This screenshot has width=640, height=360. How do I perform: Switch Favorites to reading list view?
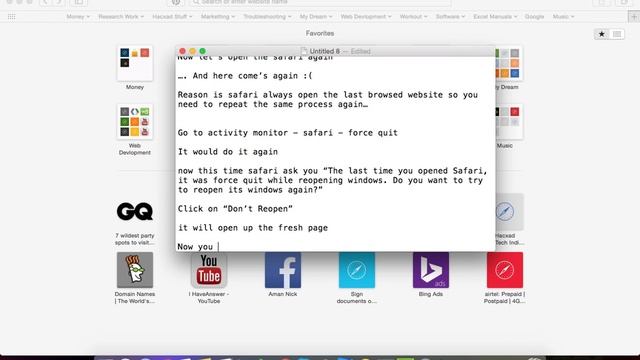617,34
